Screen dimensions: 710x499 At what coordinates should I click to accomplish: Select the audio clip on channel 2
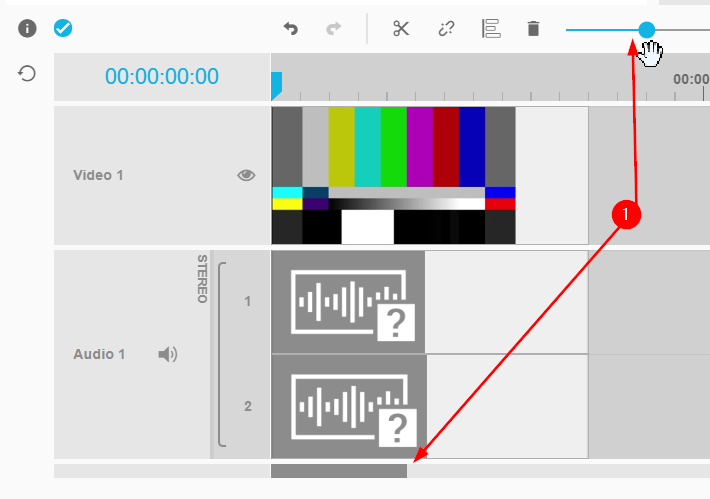pos(348,406)
